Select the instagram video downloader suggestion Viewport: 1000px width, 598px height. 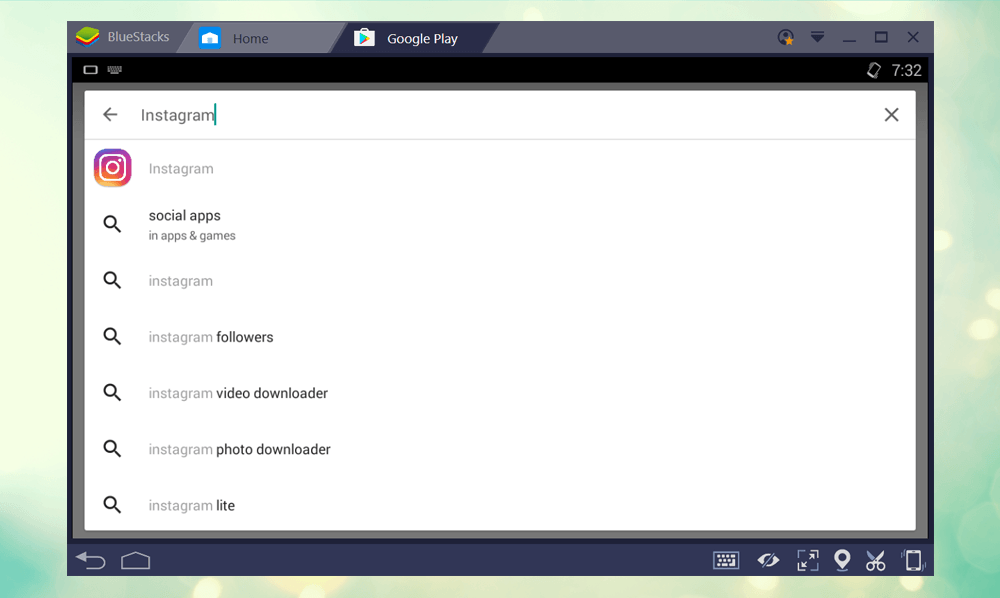pos(238,393)
